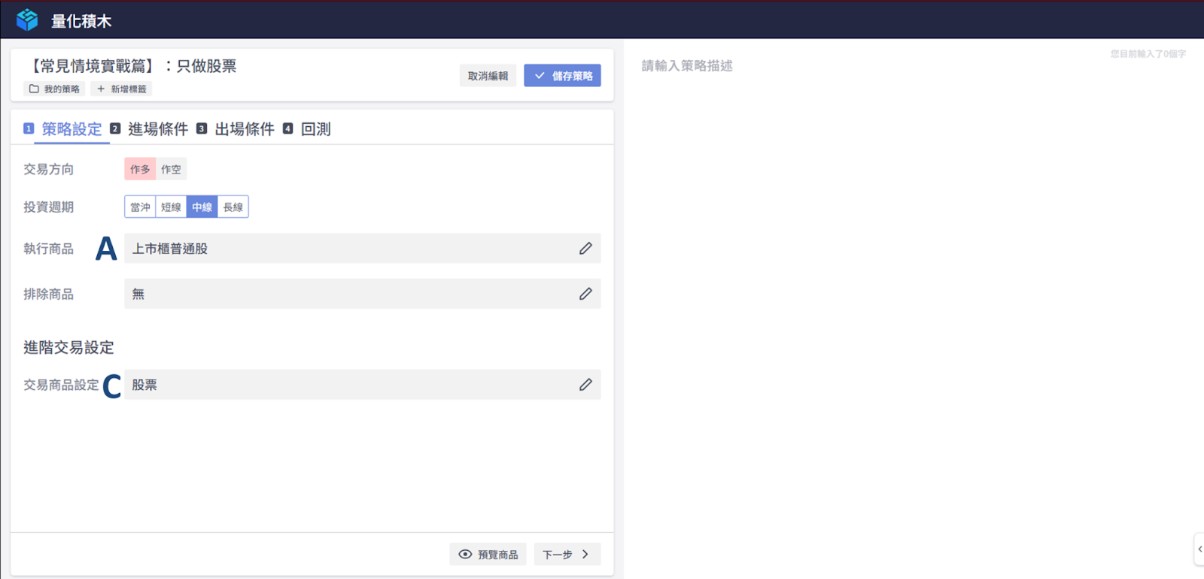
Task: Choose 當沖 investment period
Action: pos(140,207)
